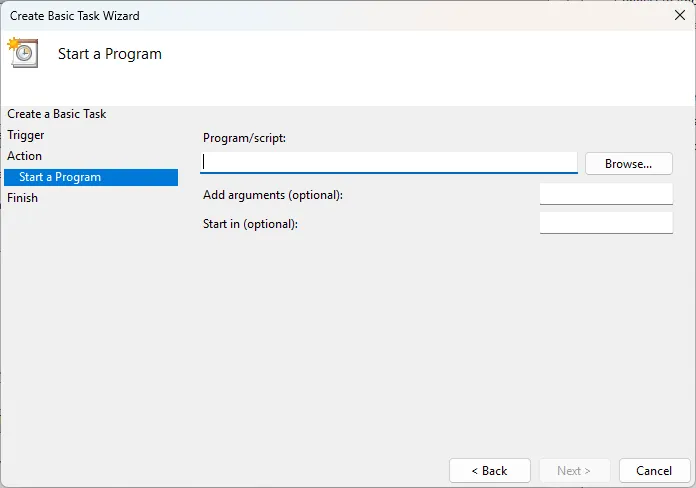Cancel the Create Basic Task Wizard
The width and height of the screenshot is (696, 488).
[654, 470]
